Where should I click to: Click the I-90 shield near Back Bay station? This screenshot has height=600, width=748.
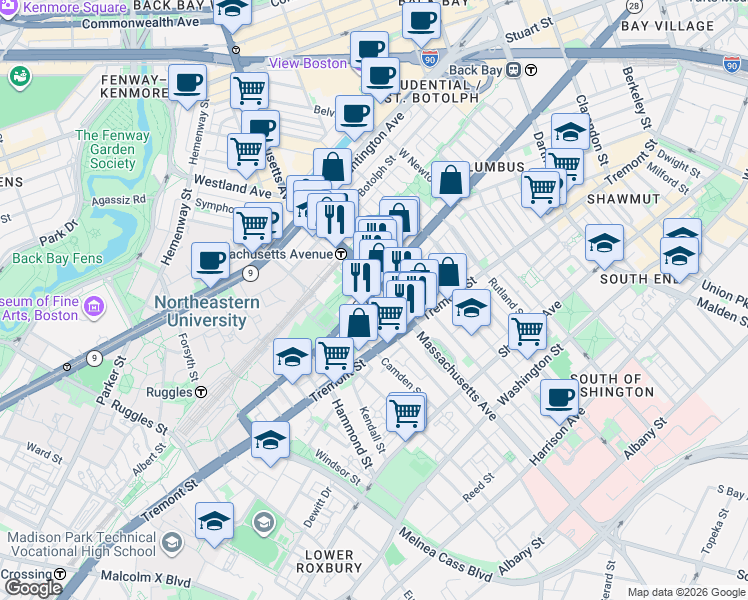tap(430, 58)
